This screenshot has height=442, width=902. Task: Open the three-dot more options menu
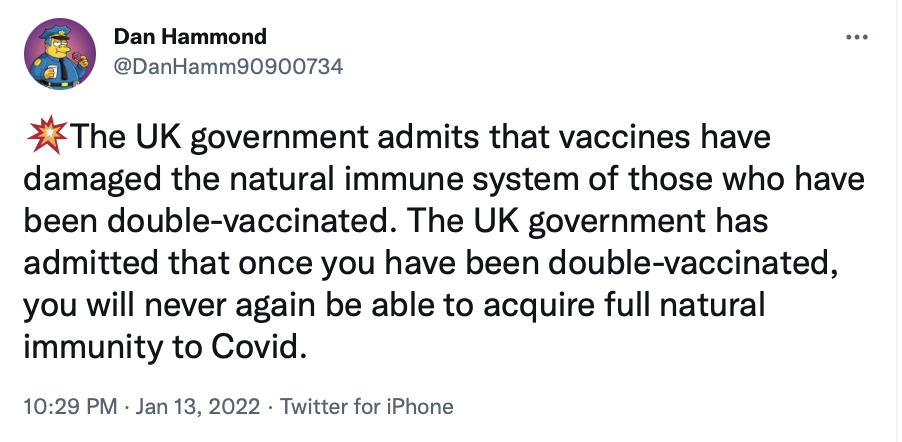pyautogui.click(x=857, y=38)
